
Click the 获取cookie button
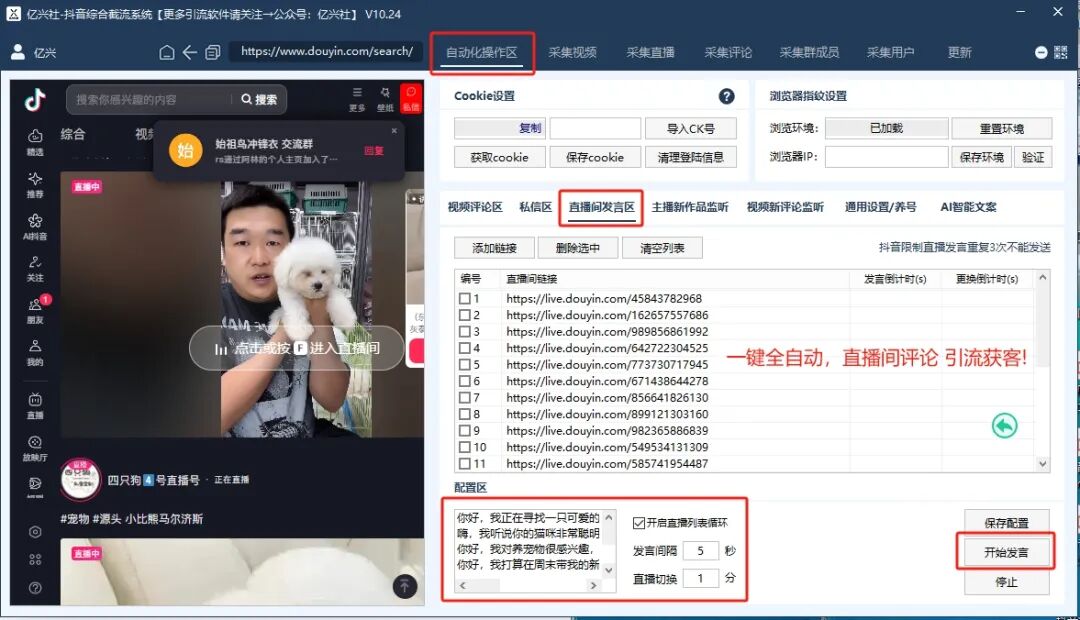tap(499, 158)
